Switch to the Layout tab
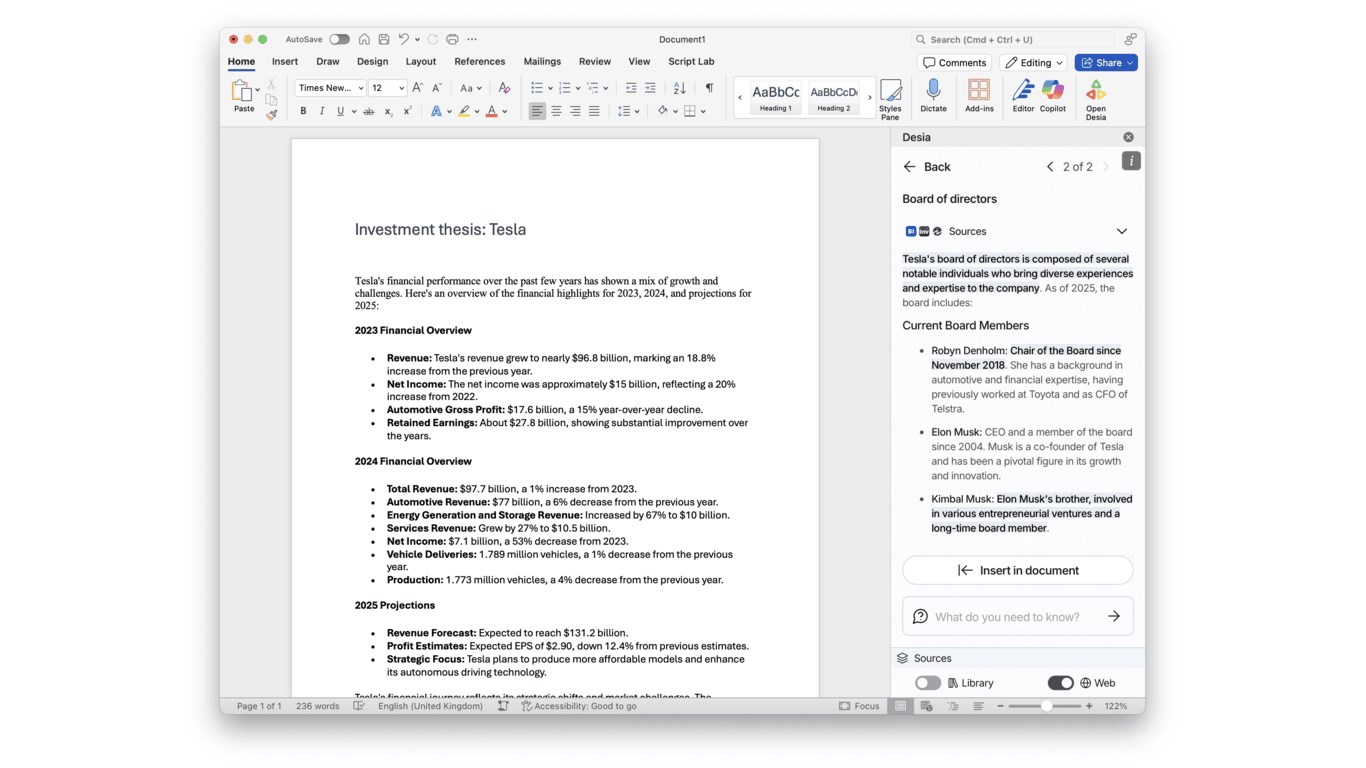The image size is (1366, 768). (x=421, y=62)
